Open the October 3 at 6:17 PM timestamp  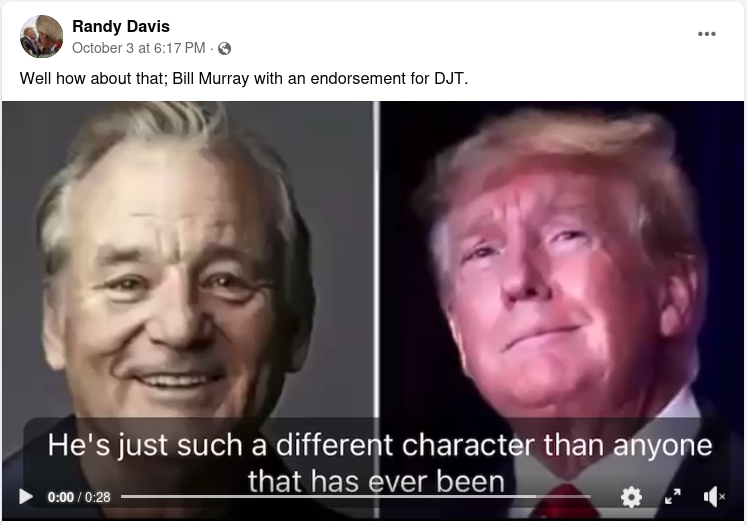pyautogui.click(x=139, y=48)
